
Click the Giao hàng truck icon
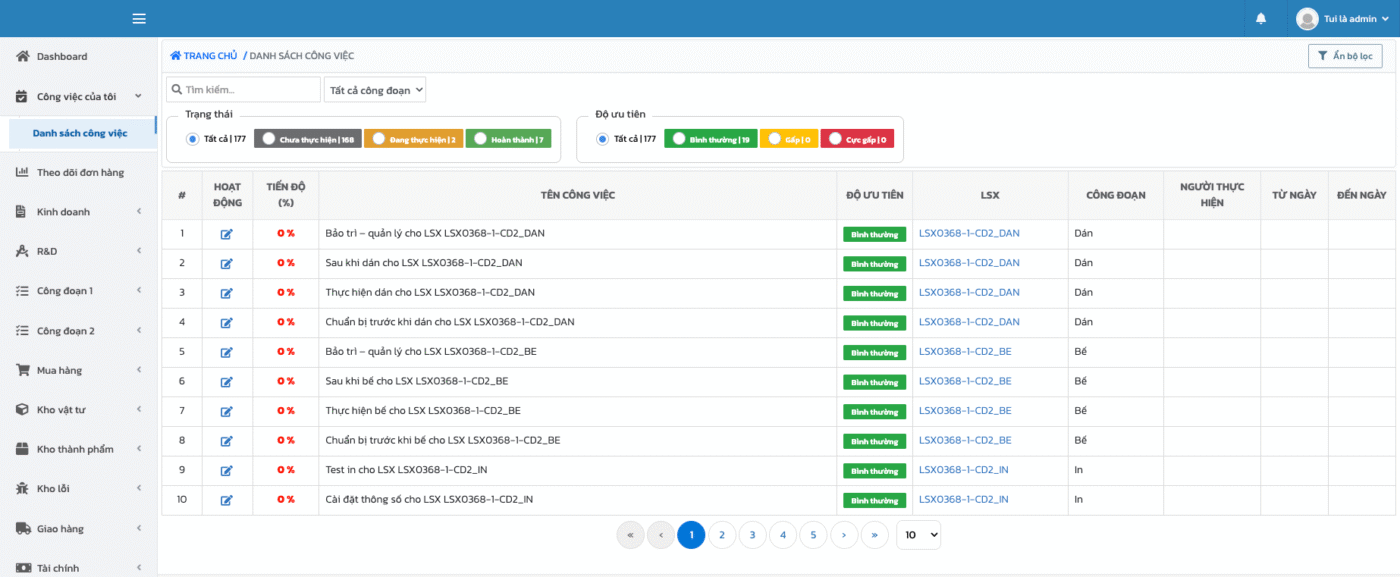[x=22, y=528]
